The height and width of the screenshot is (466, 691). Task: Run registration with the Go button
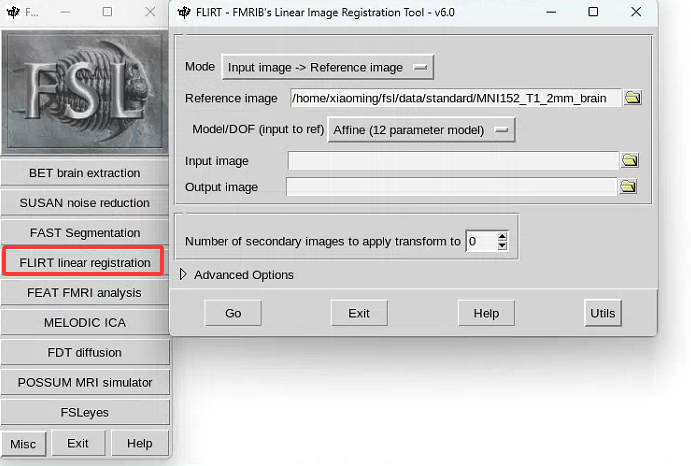(x=233, y=313)
